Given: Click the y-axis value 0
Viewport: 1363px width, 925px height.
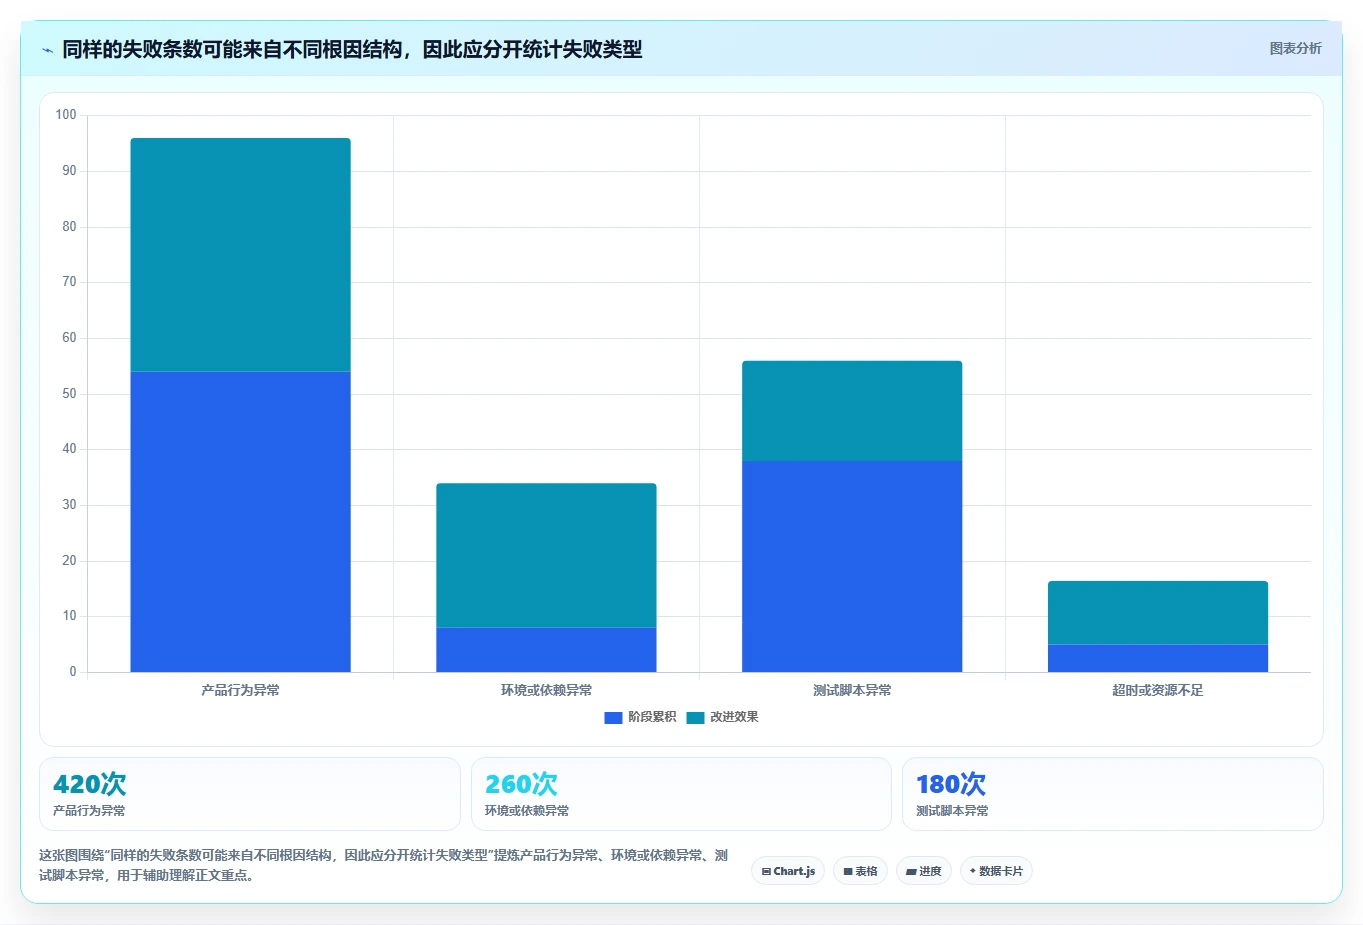Looking at the screenshot, I should [x=73, y=672].
